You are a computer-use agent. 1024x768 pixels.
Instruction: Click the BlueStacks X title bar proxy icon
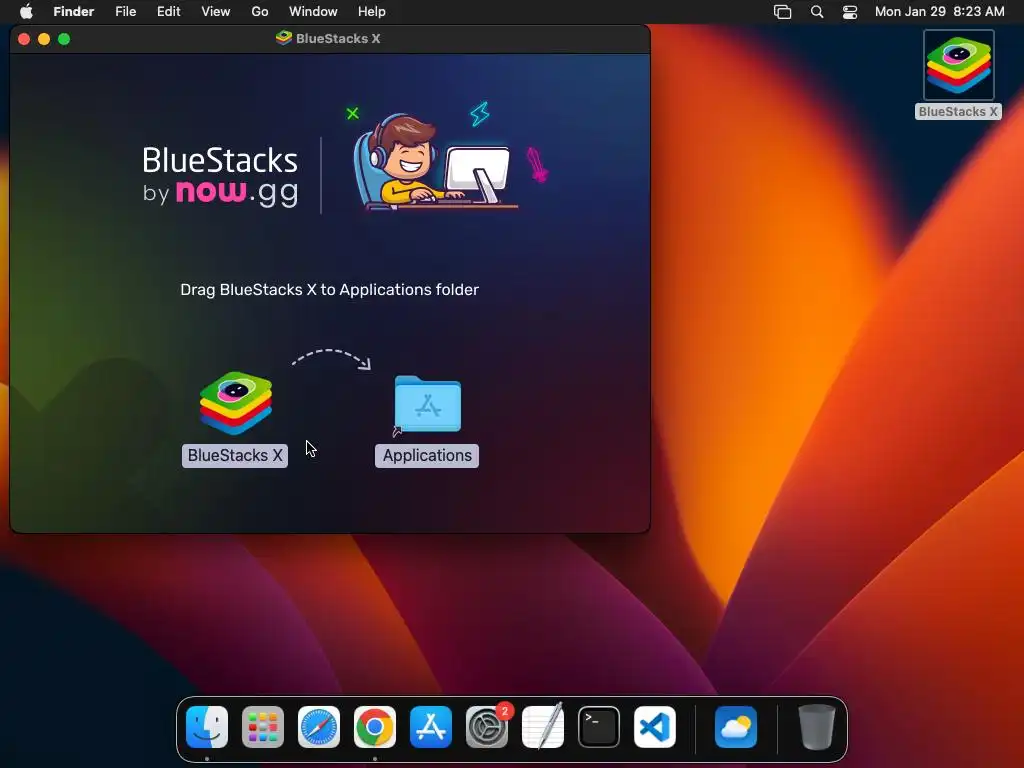click(283, 38)
